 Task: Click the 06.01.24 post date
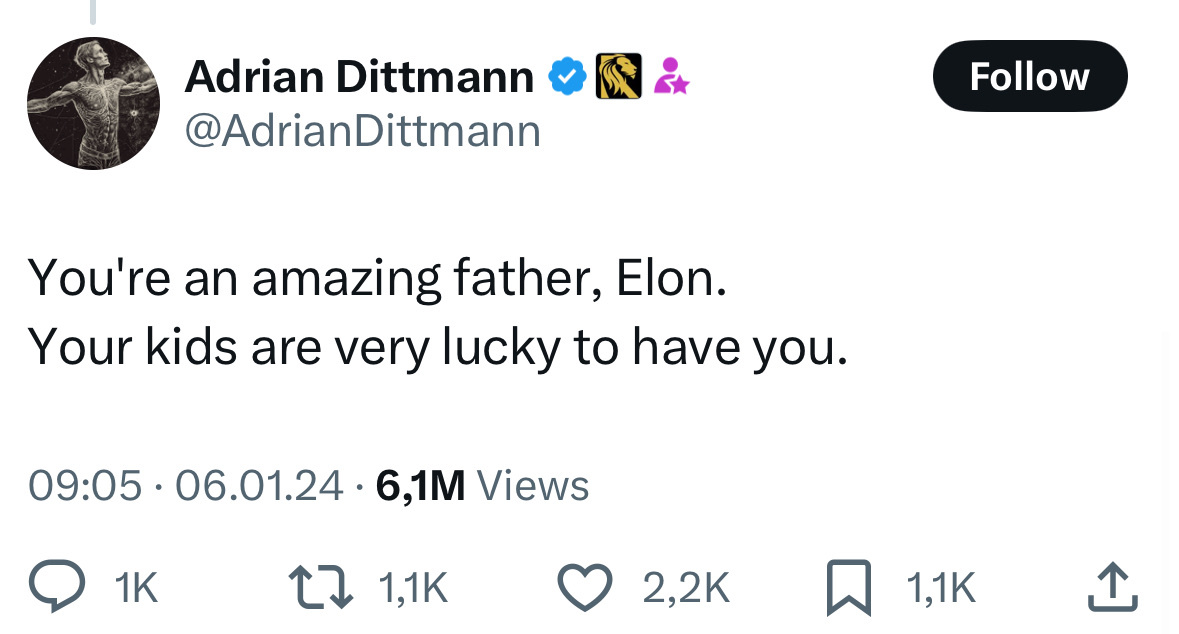pyautogui.click(x=258, y=486)
